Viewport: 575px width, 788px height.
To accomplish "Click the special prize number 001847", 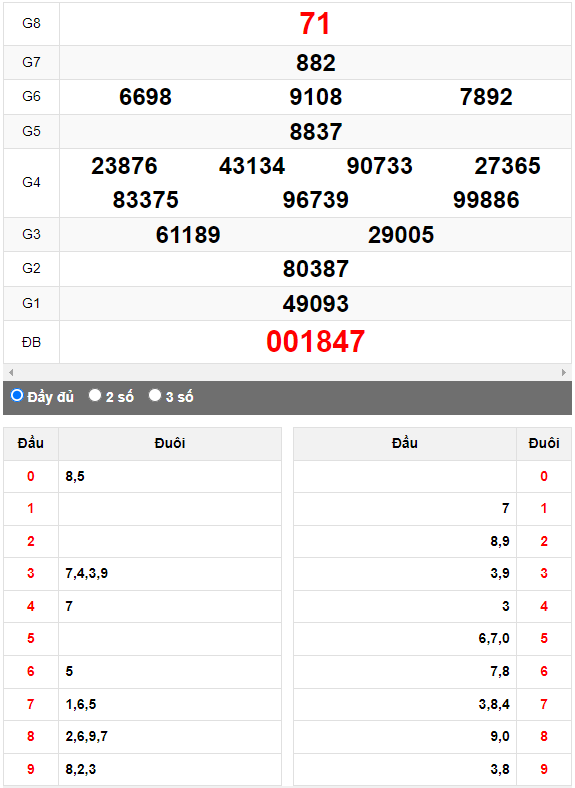I will click(x=316, y=342).
